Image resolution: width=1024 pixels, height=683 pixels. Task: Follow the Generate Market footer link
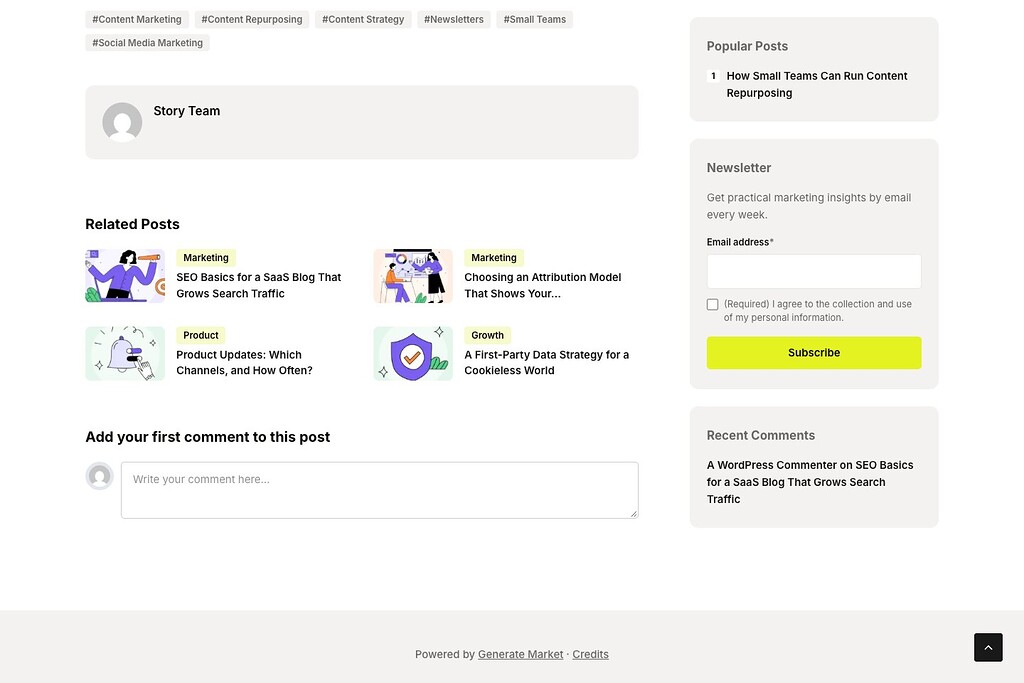coord(520,654)
